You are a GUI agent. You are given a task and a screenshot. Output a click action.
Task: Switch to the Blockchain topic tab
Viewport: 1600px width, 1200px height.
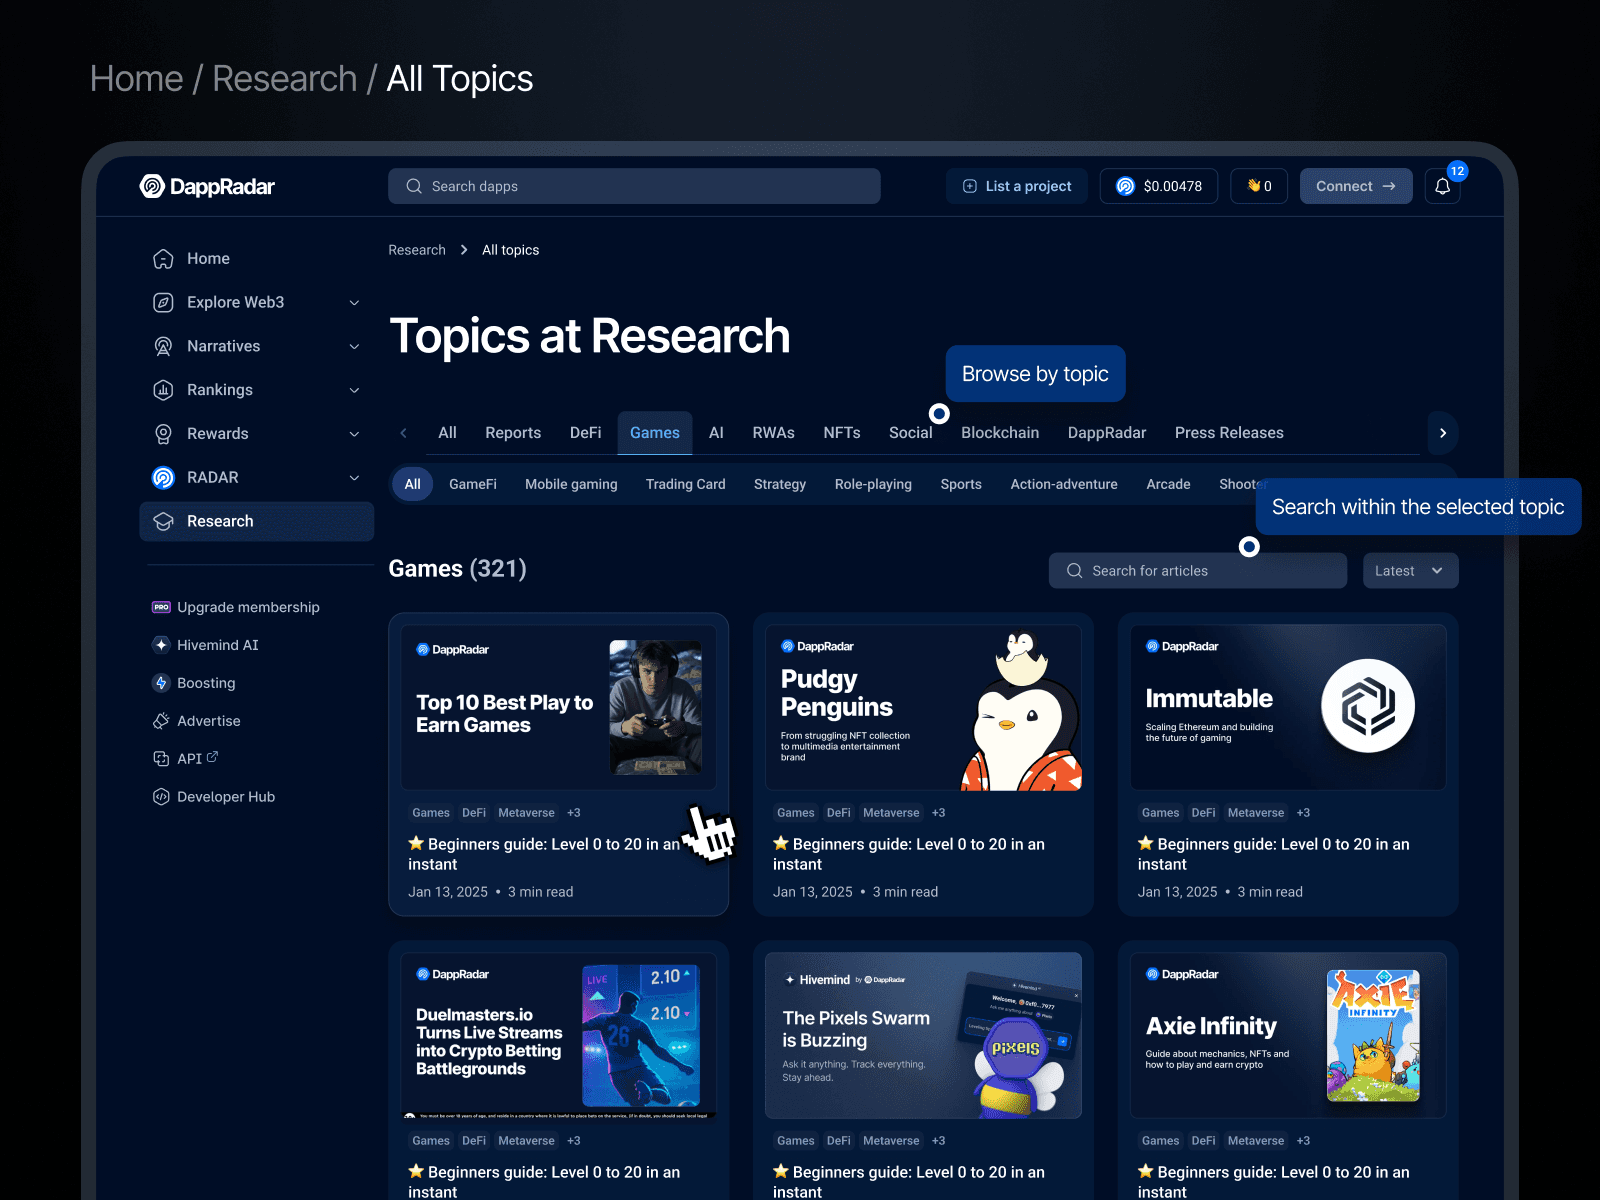(x=1000, y=433)
